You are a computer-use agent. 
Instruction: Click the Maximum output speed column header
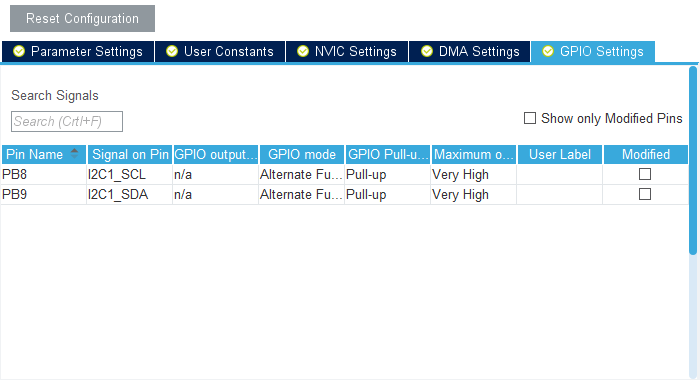[x=474, y=155]
